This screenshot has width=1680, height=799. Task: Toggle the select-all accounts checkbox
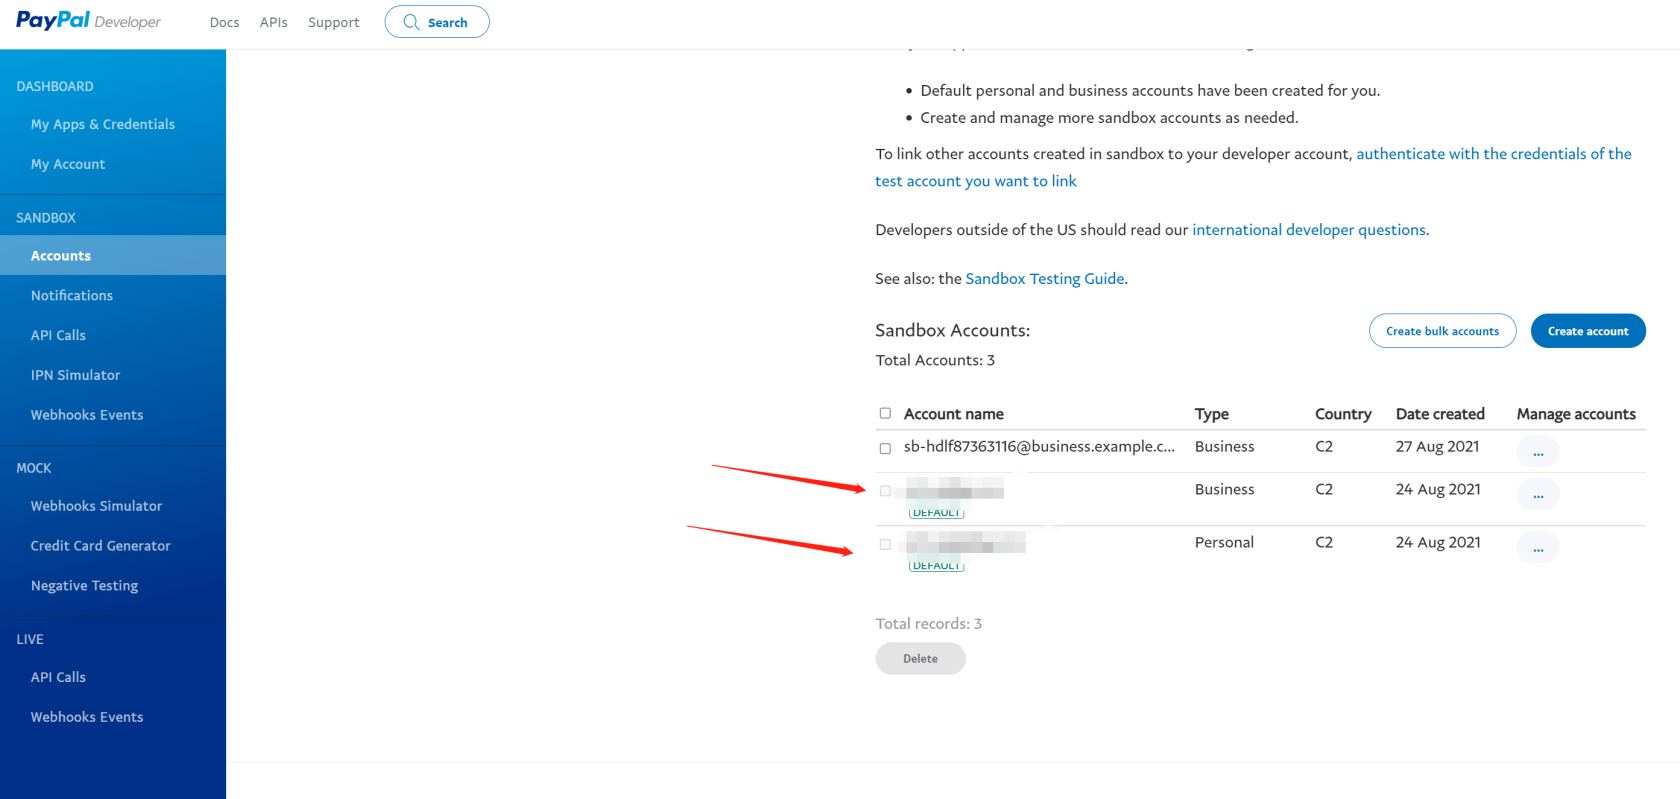[x=885, y=413]
